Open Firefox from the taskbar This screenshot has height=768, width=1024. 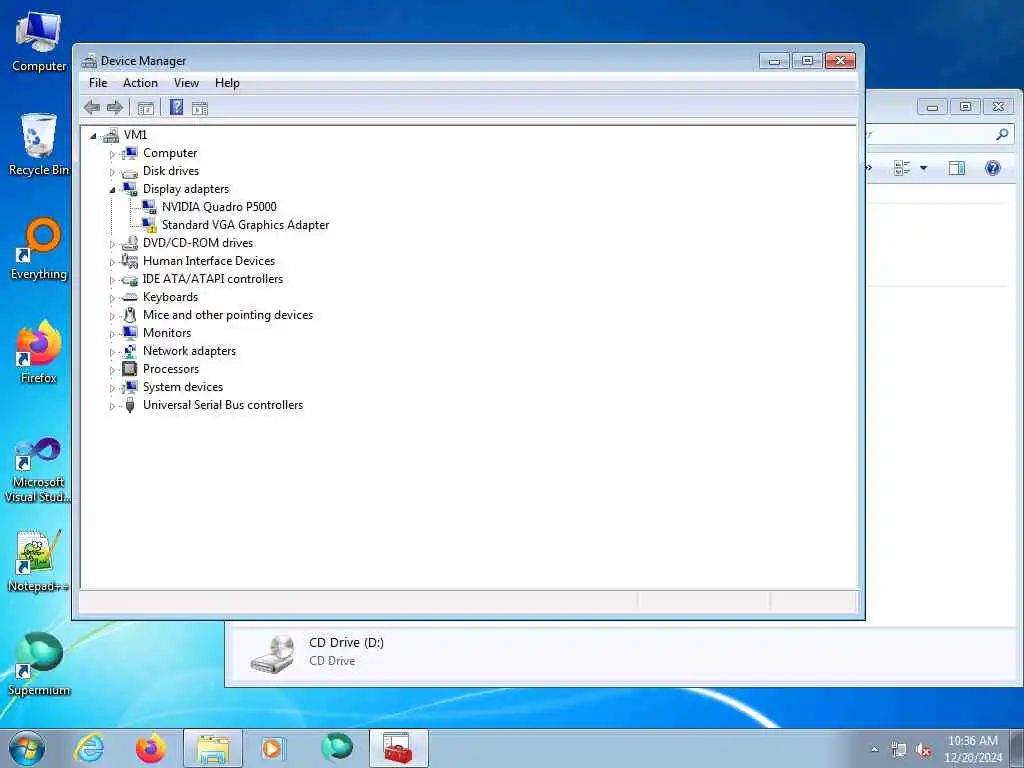151,748
